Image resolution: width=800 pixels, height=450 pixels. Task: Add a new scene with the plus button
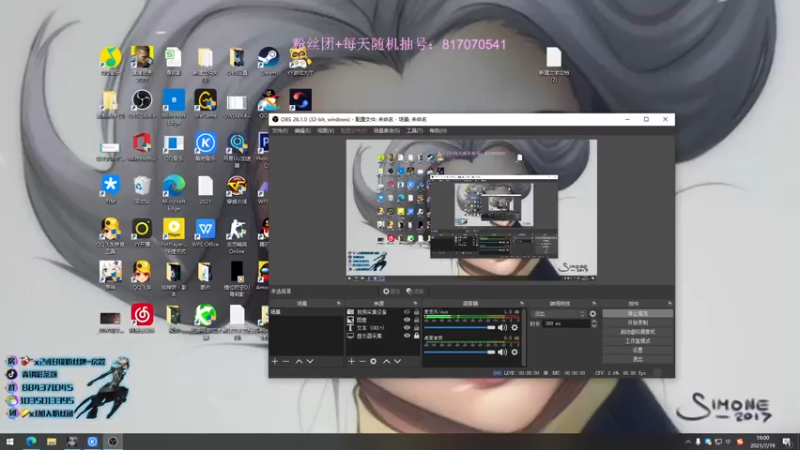[275, 361]
